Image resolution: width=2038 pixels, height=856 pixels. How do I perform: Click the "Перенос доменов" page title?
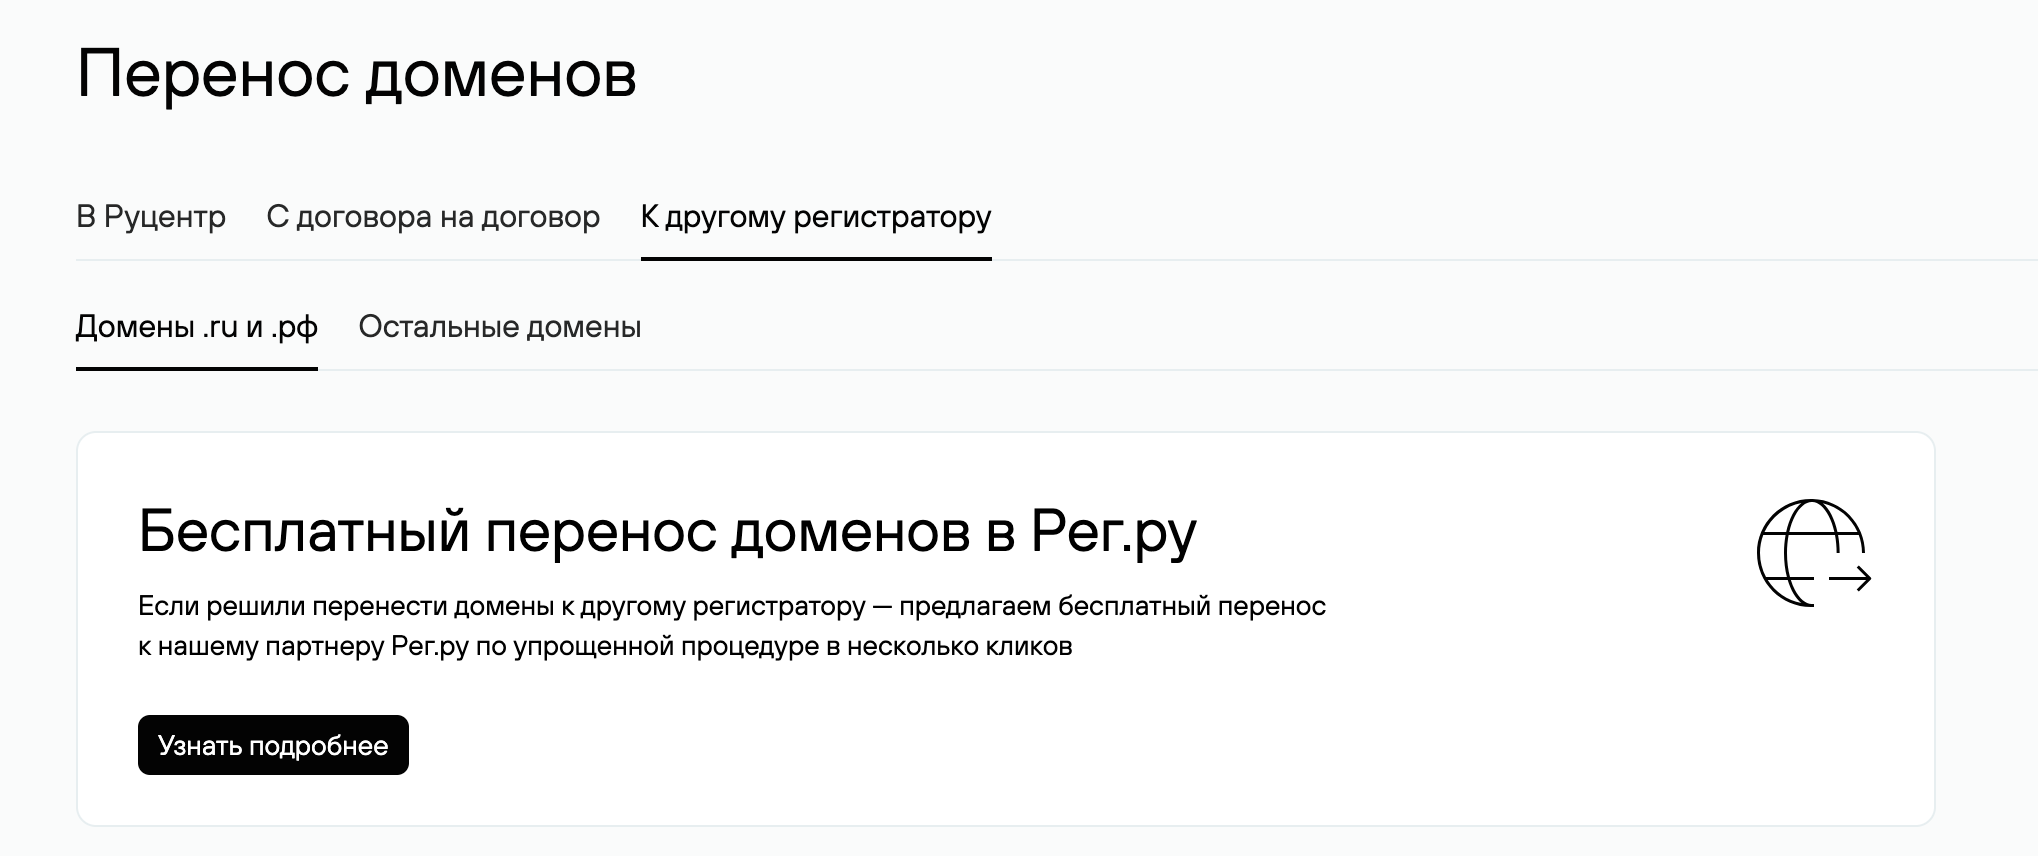click(356, 74)
